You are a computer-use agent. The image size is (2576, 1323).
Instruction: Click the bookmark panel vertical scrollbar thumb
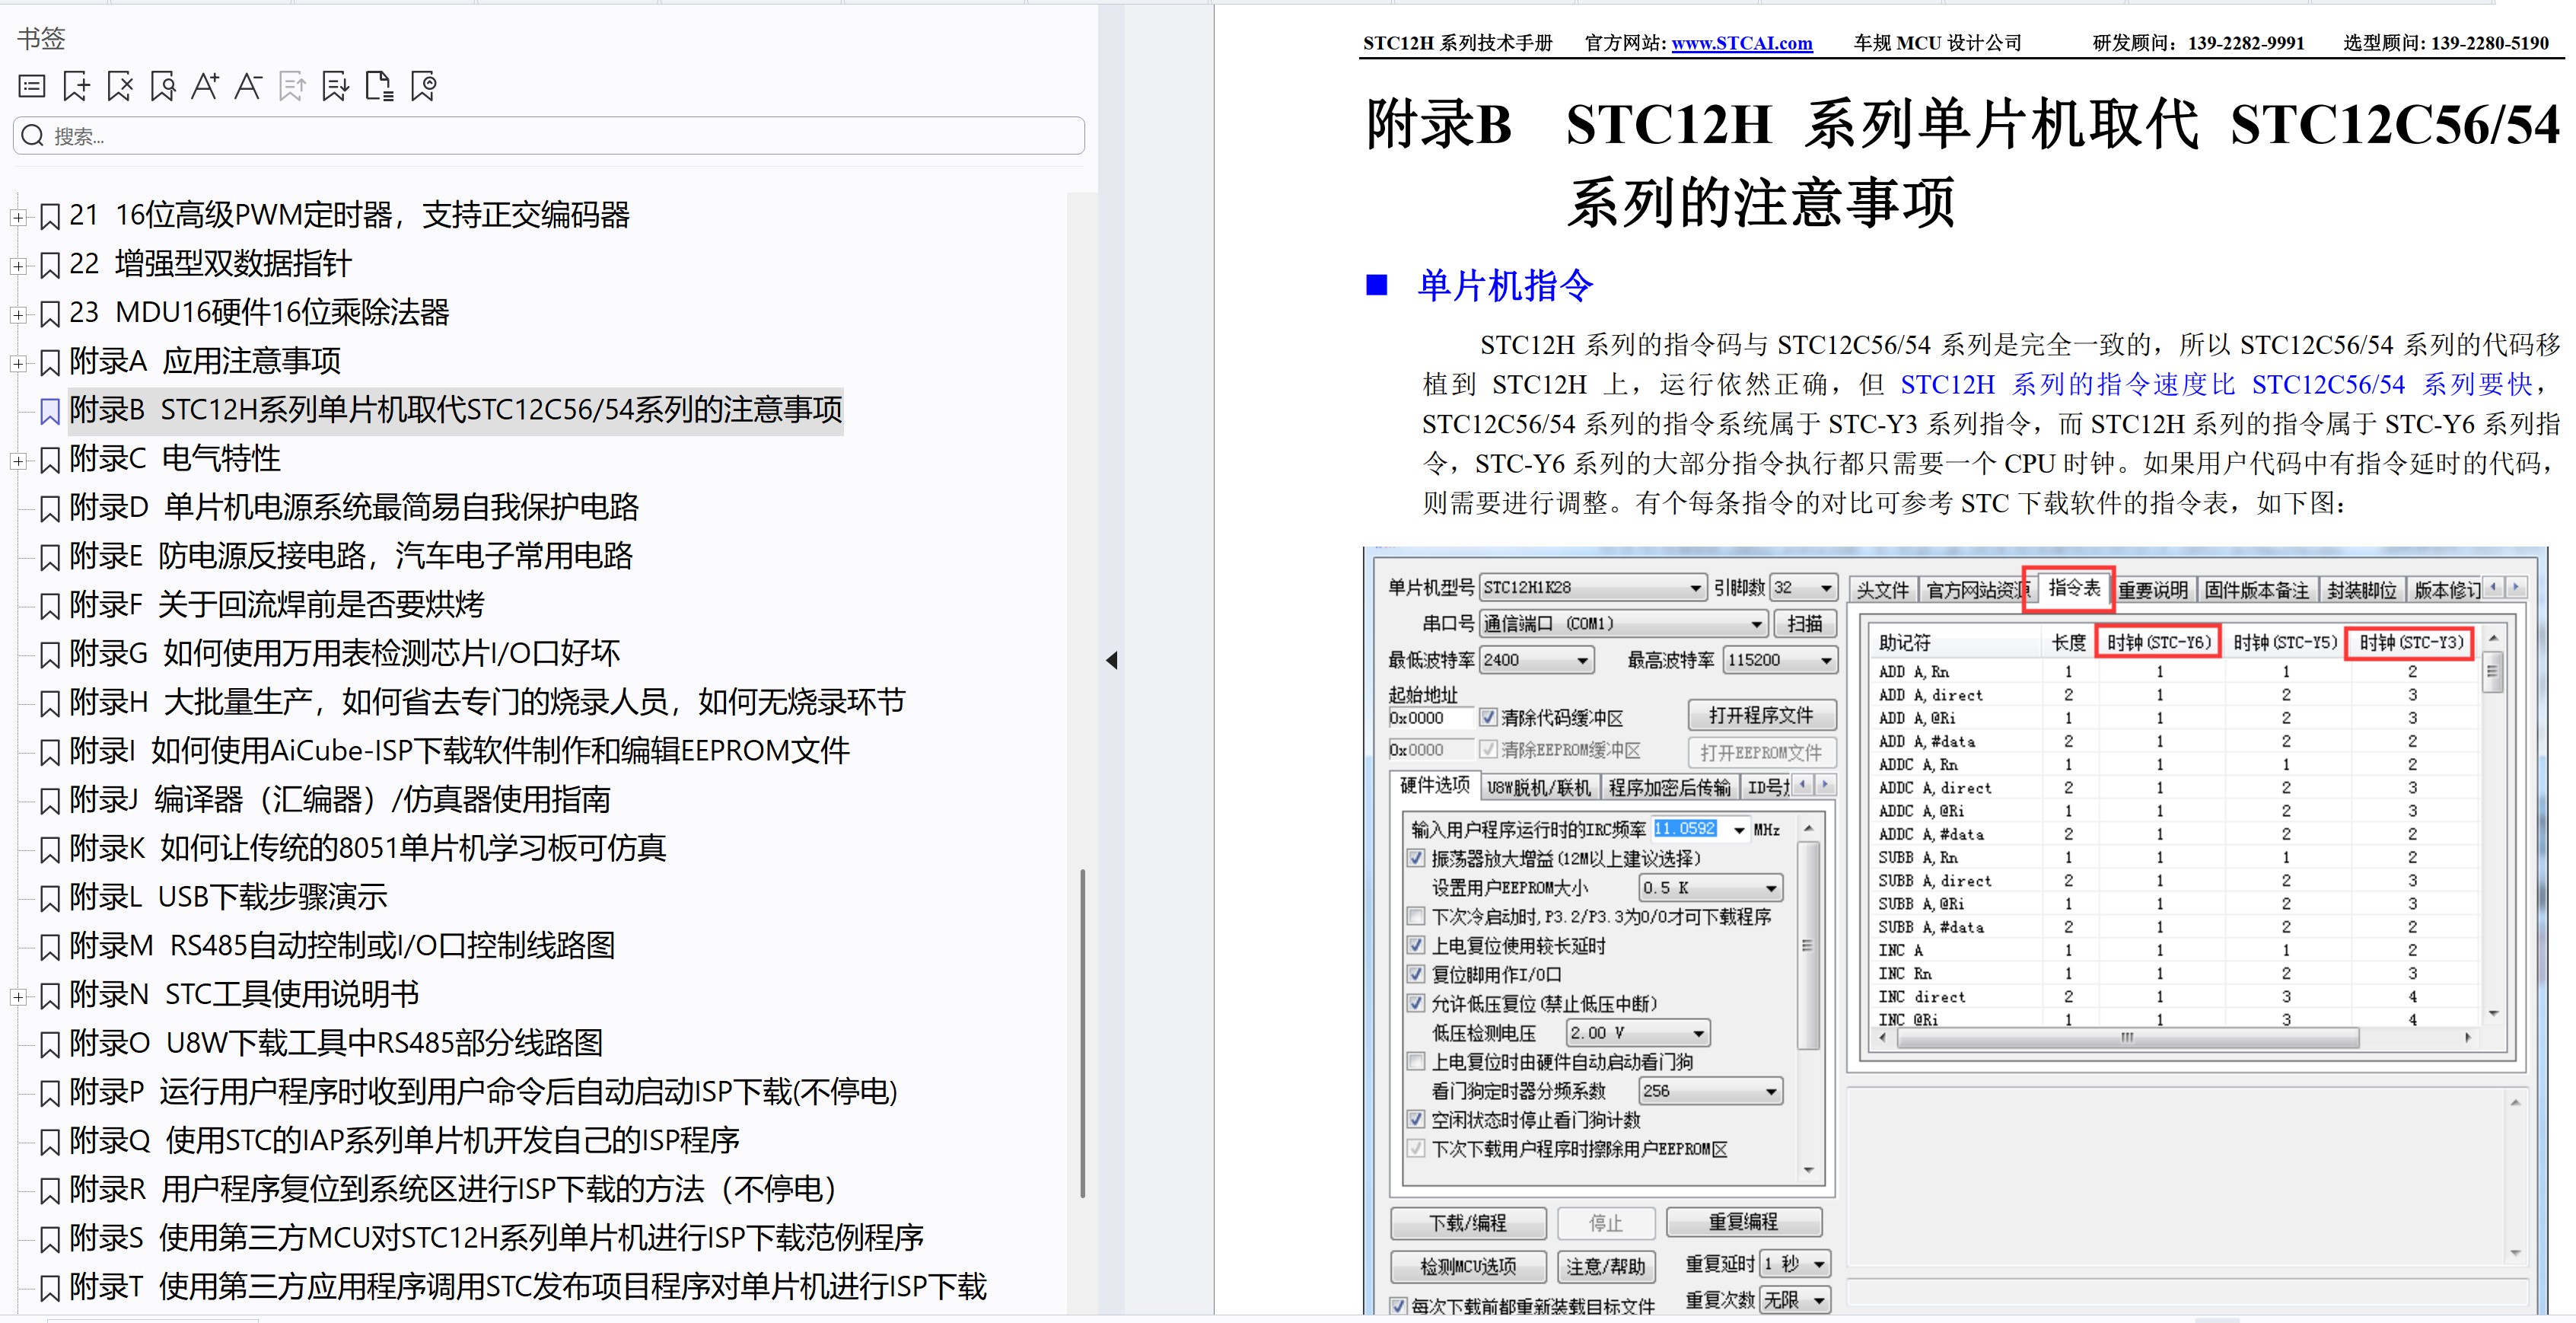tap(1083, 1033)
